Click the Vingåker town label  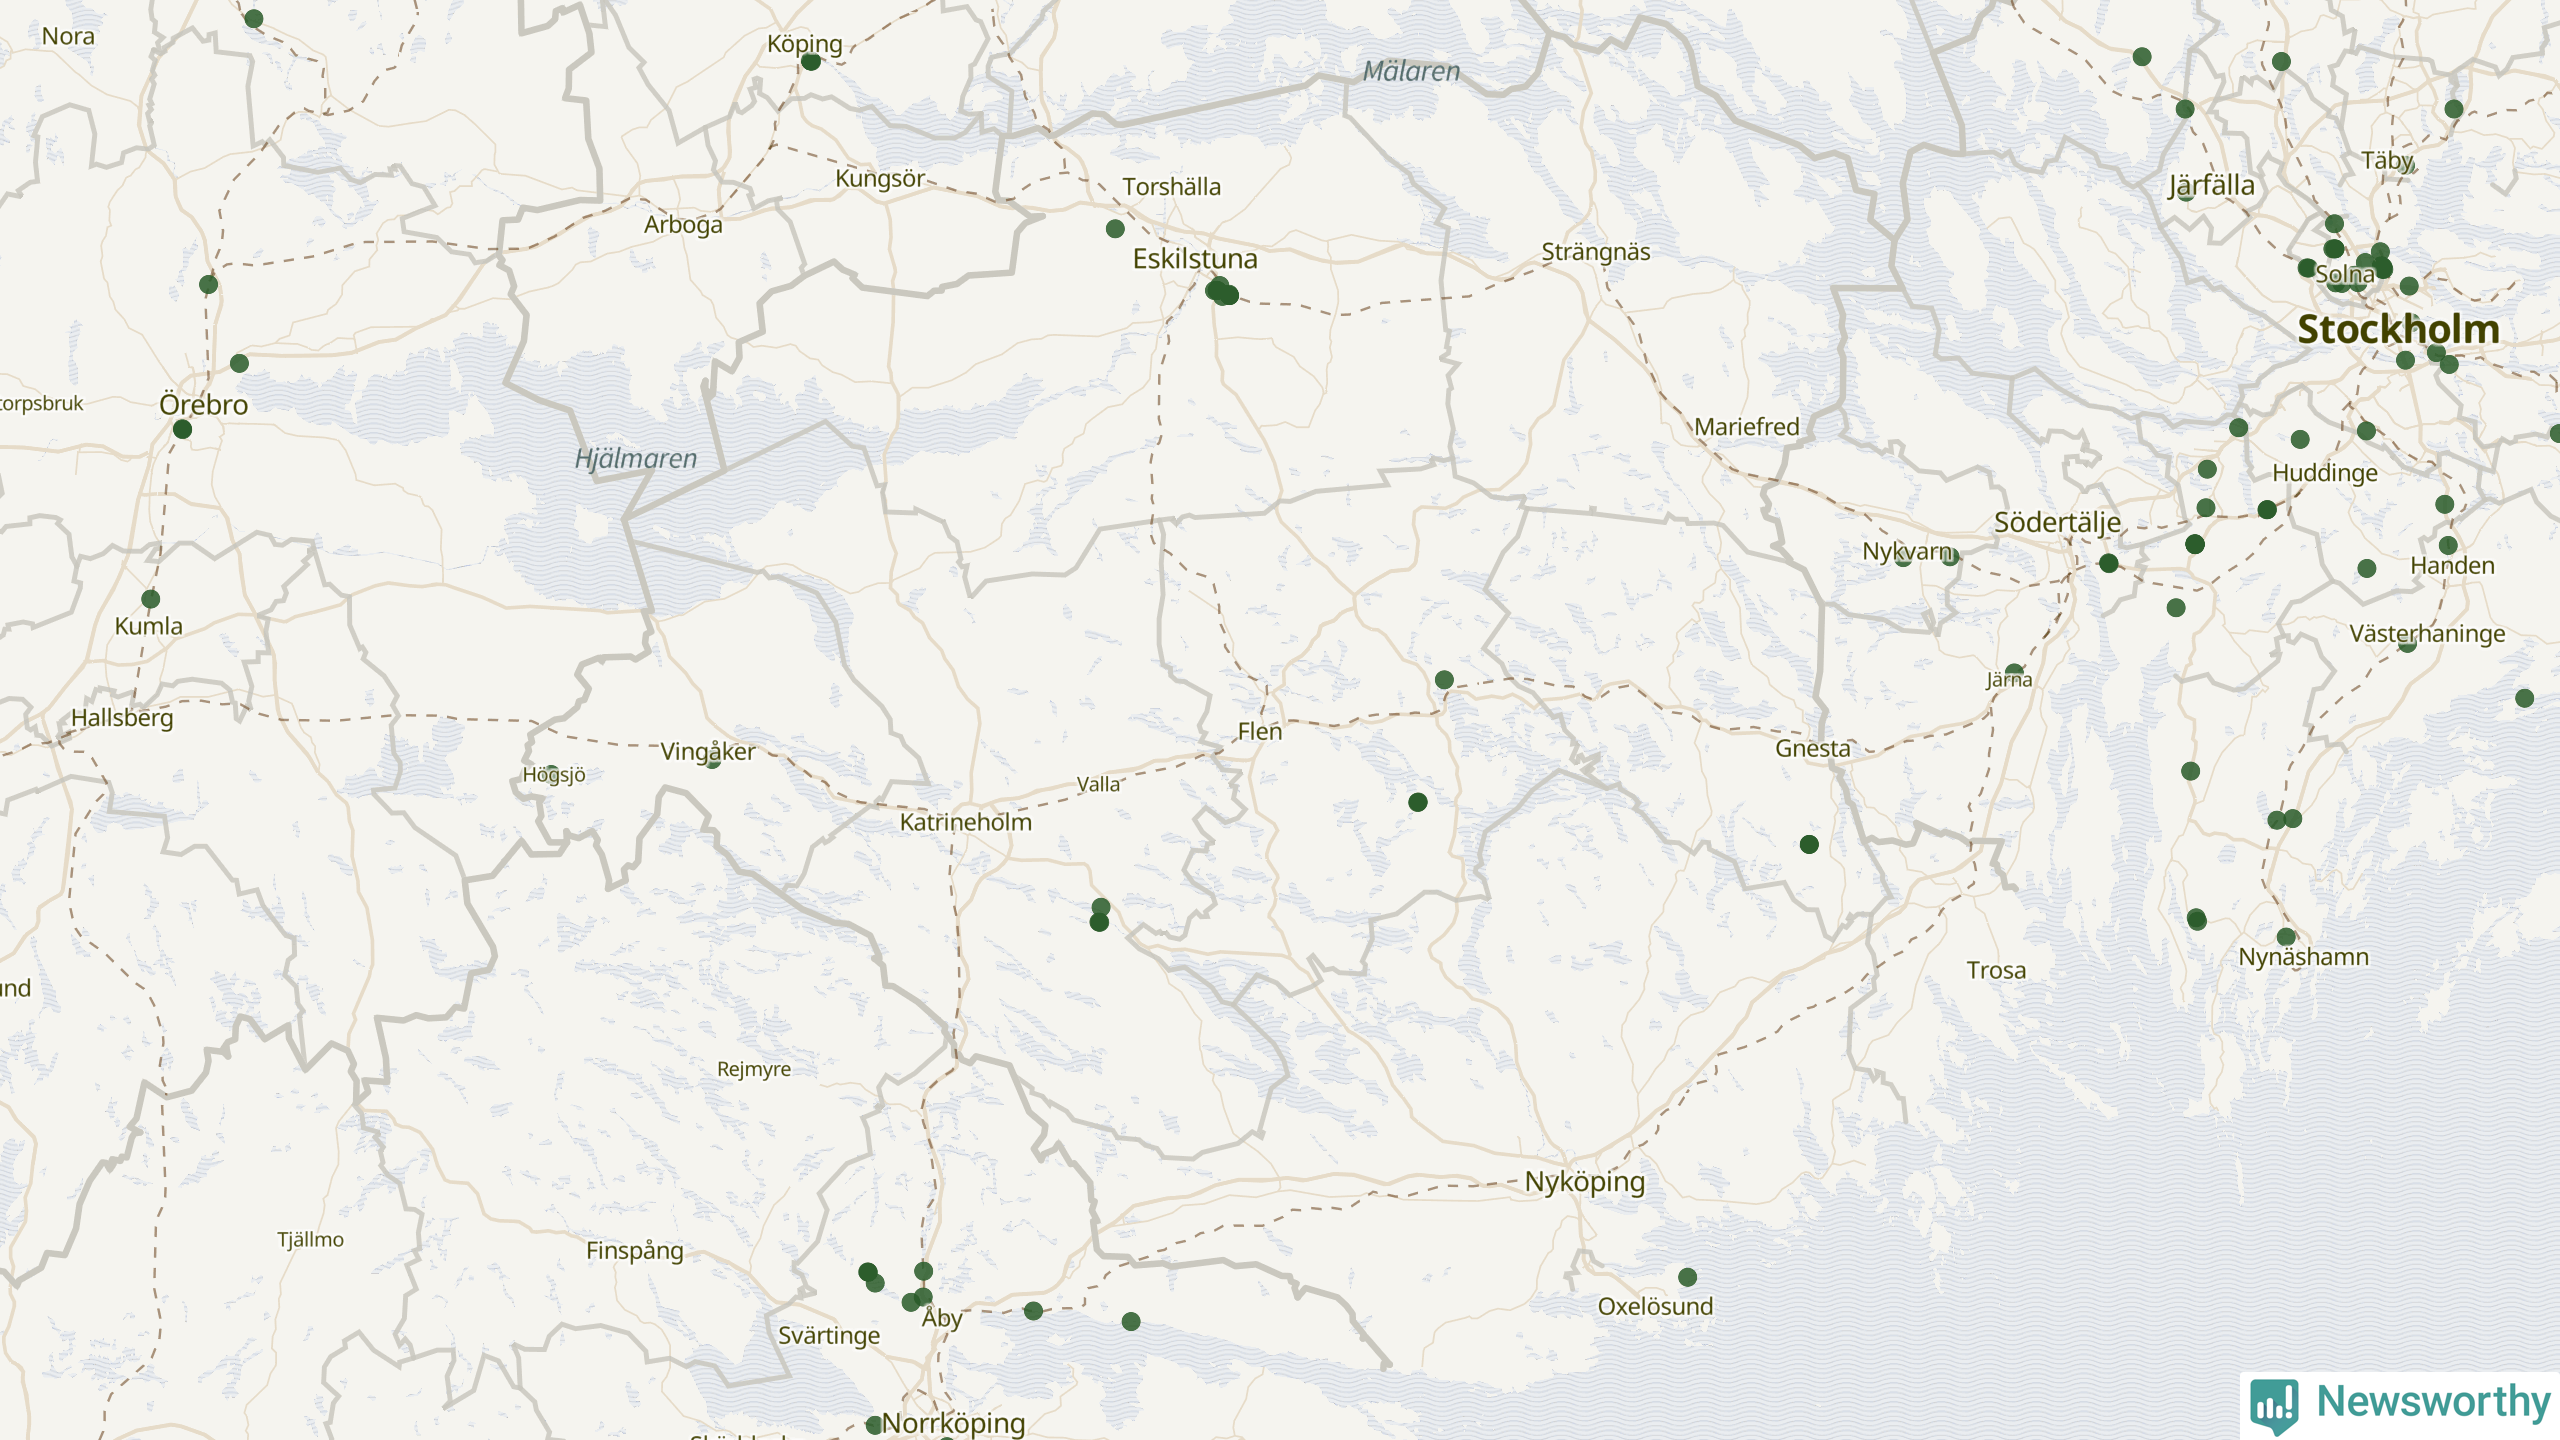(x=708, y=752)
